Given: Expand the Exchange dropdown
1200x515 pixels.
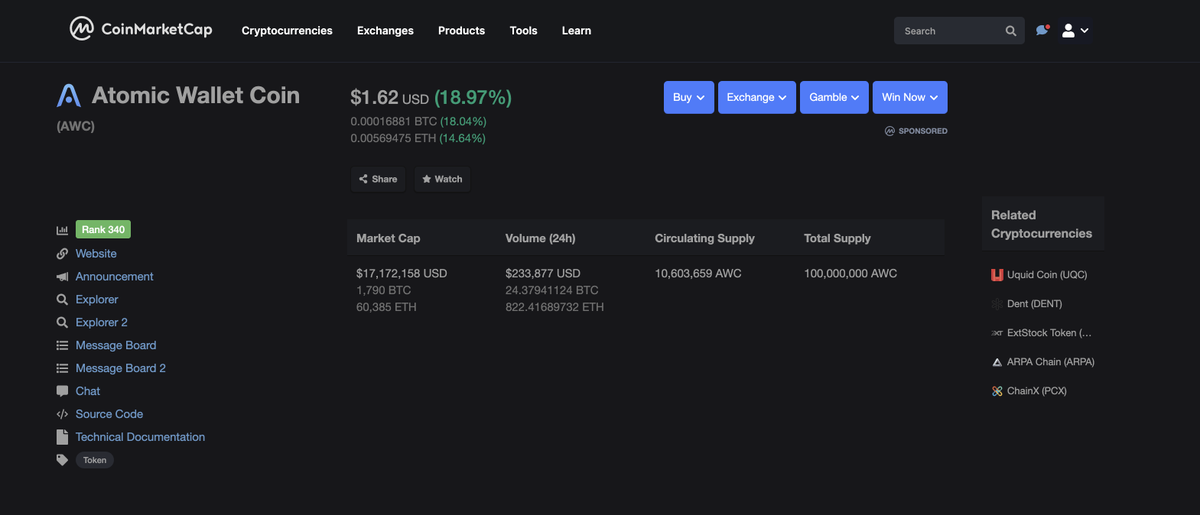Looking at the screenshot, I should click(757, 97).
